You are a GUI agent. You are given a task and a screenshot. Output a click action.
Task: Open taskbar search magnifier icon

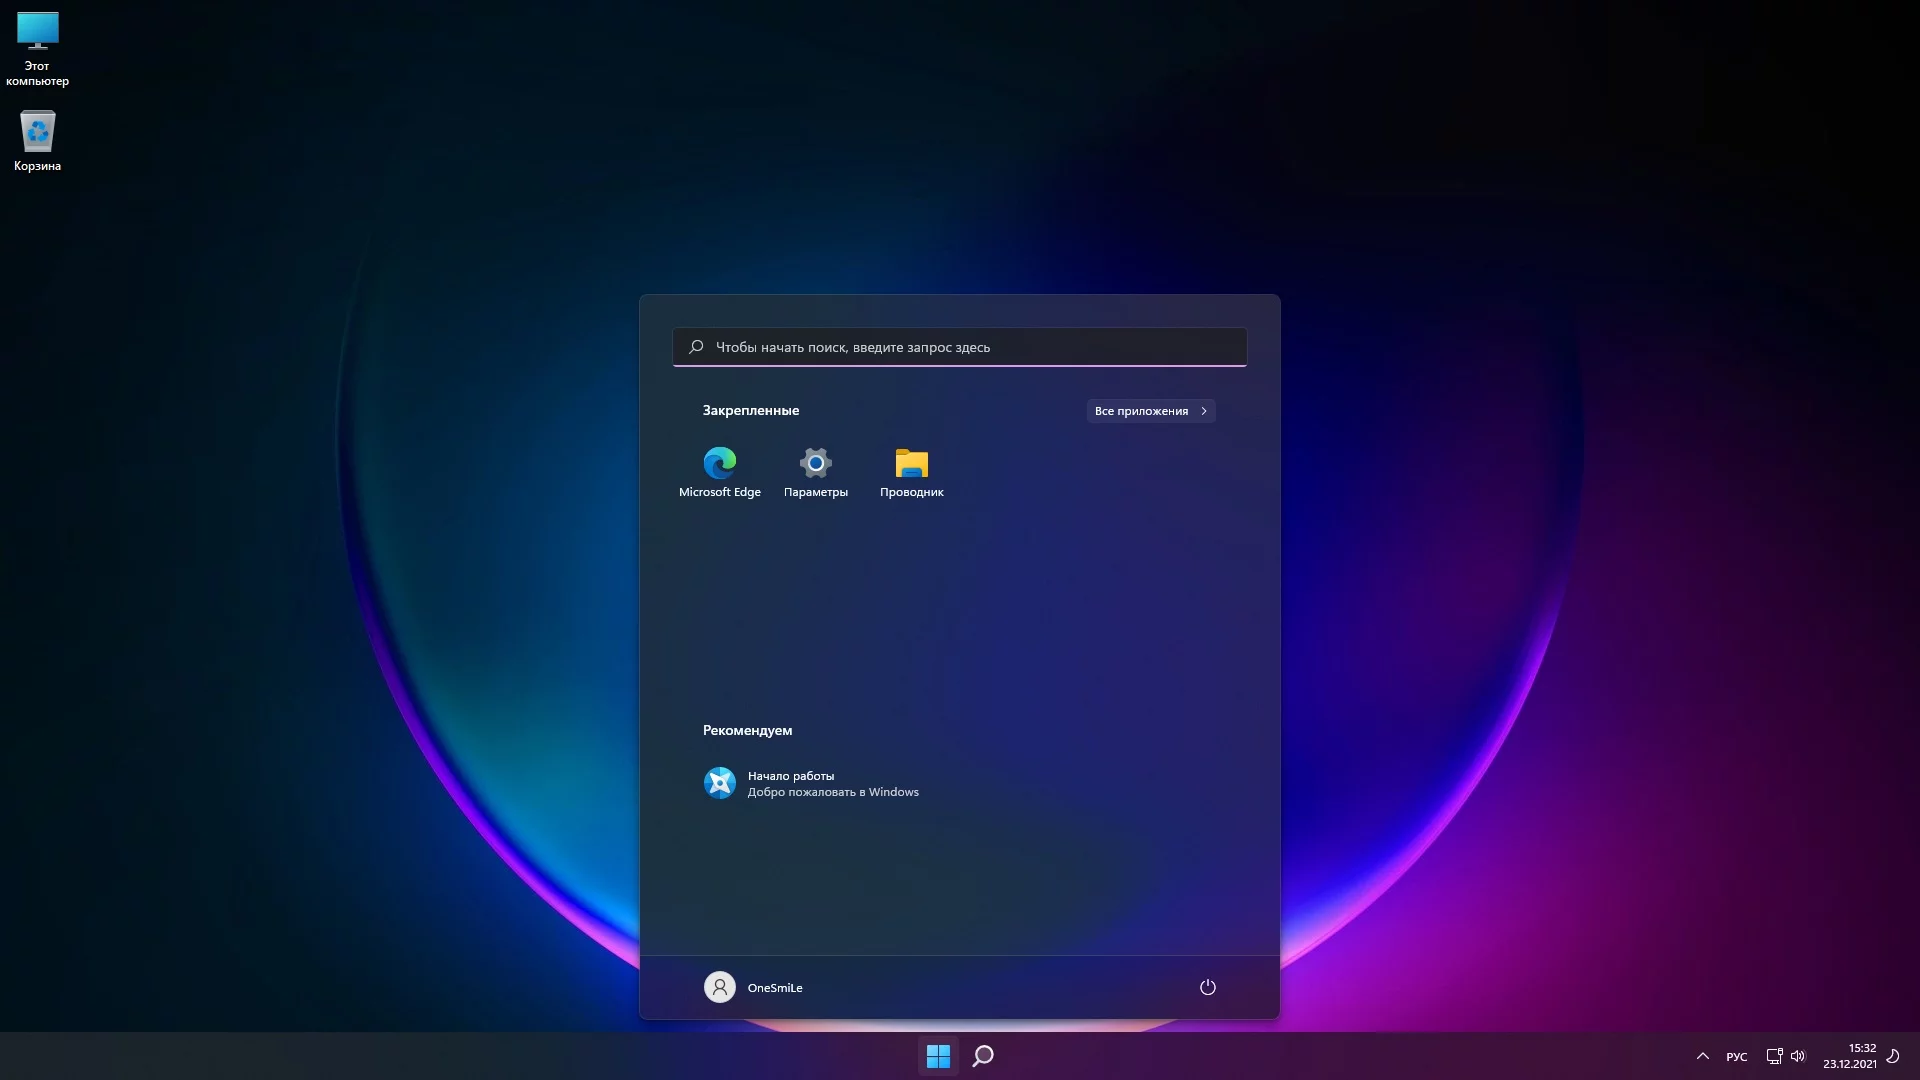983,1056
